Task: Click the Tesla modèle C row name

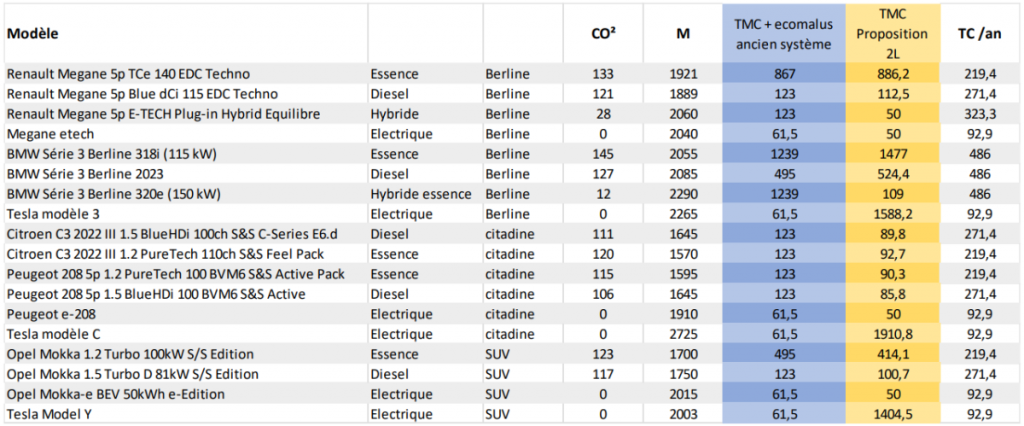Action: pyautogui.click(x=54, y=333)
